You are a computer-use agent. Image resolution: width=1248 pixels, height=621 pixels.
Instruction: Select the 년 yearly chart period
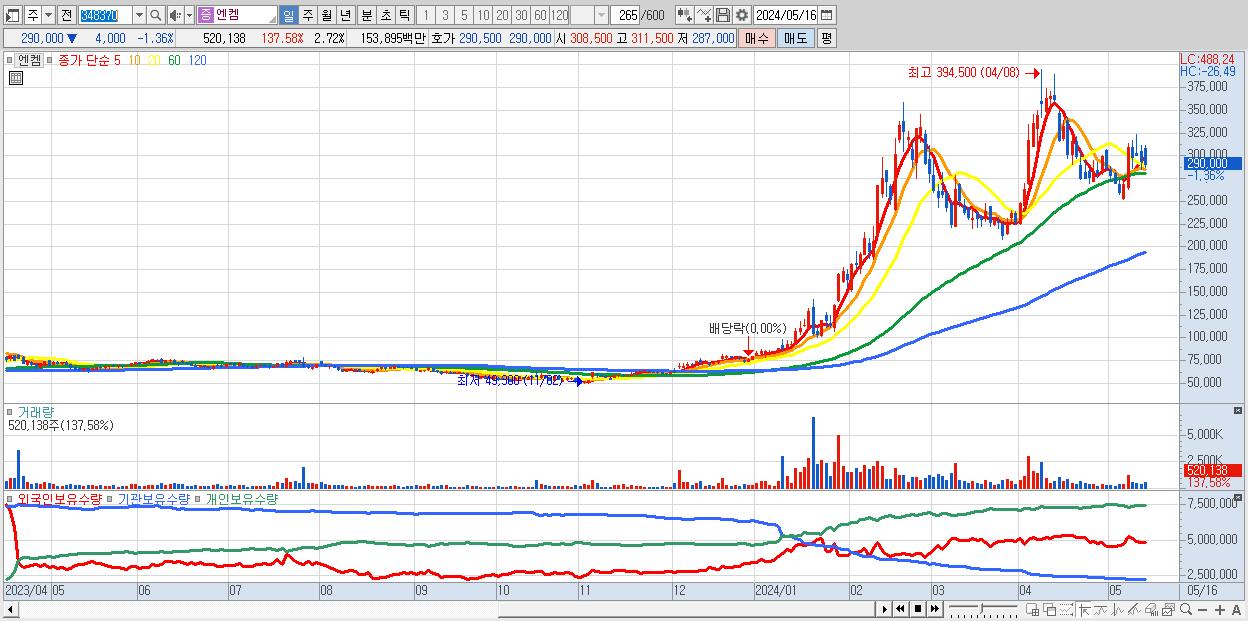345,15
